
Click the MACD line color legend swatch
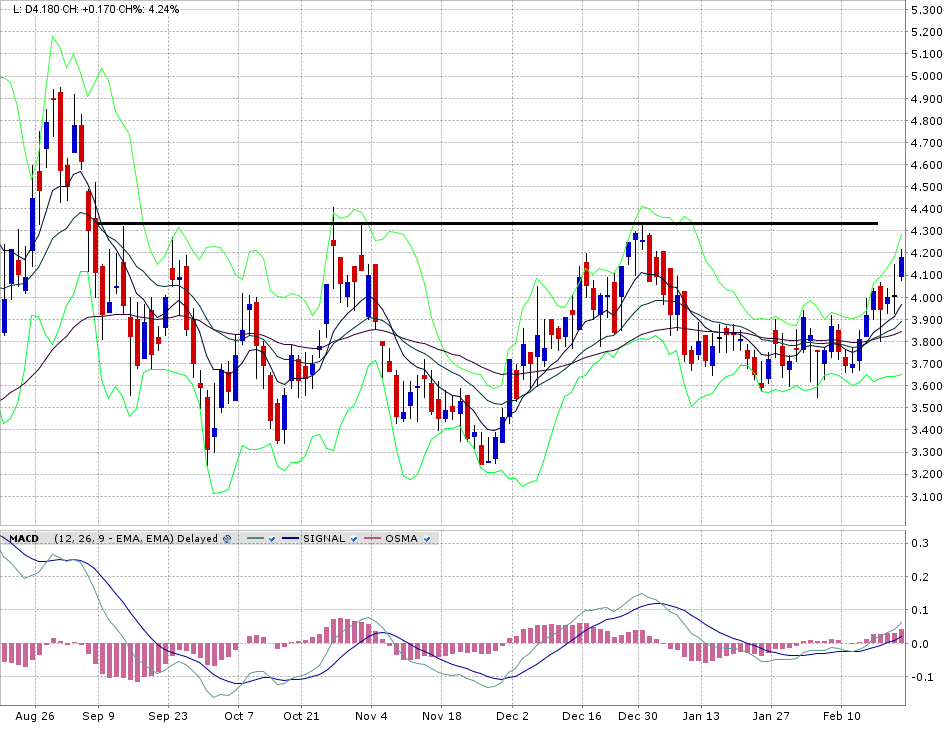coord(254,539)
